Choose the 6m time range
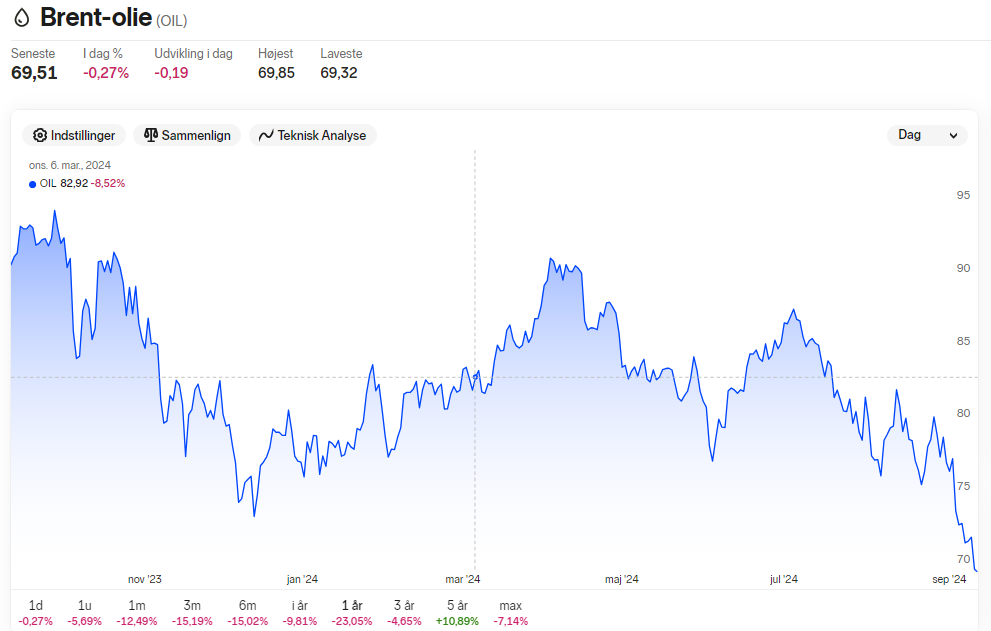Viewport: 991px width, 631px height. point(248,613)
